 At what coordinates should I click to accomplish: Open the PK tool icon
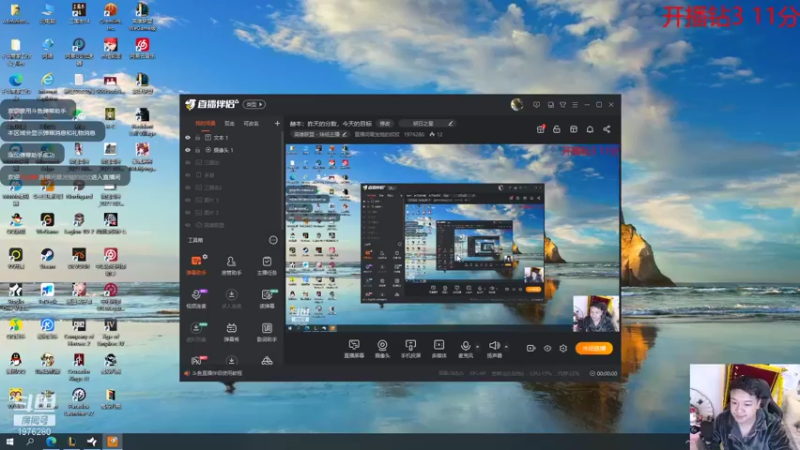point(196,360)
